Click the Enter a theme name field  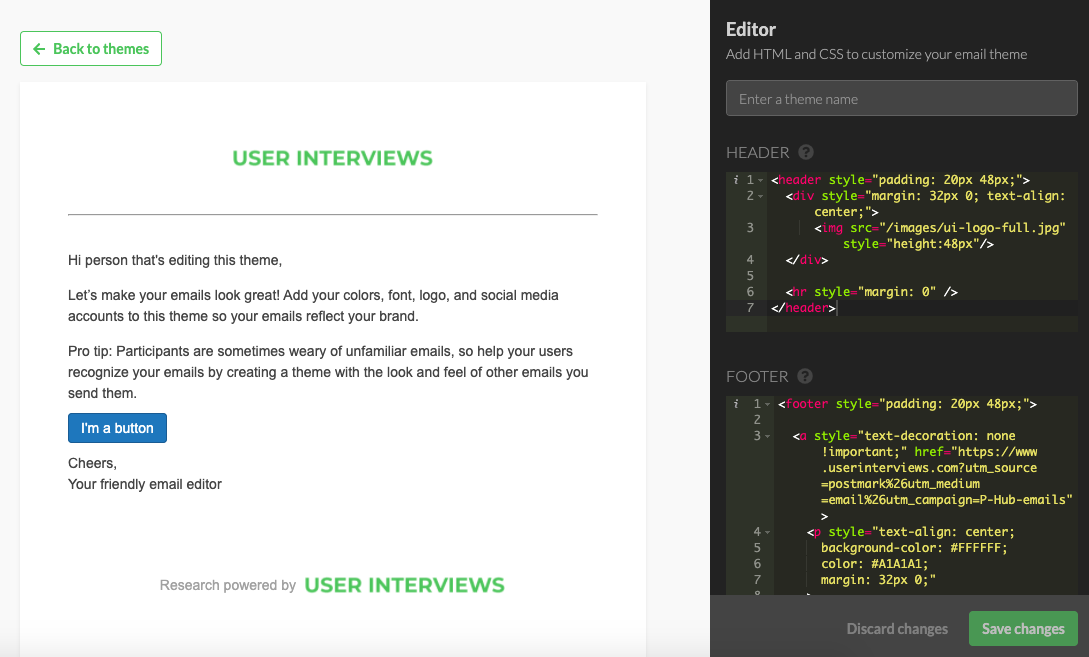(900, 98)
